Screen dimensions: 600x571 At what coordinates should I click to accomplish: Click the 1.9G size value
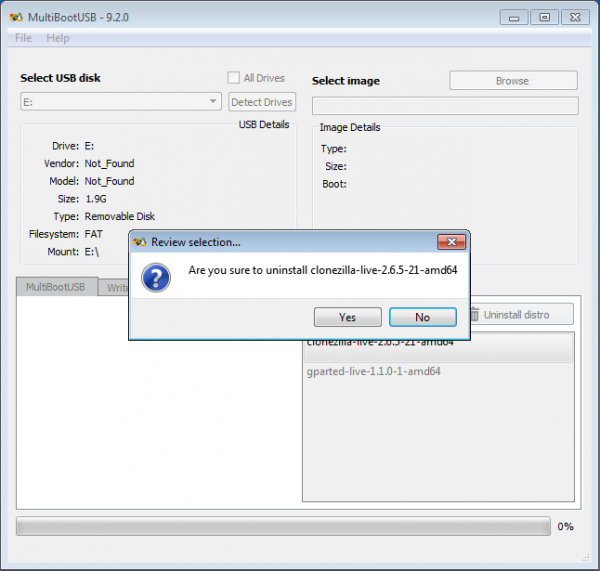click(96, 199)
